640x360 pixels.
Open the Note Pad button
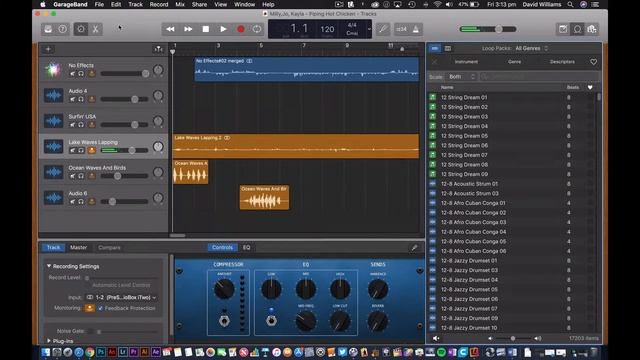(563, 29)
